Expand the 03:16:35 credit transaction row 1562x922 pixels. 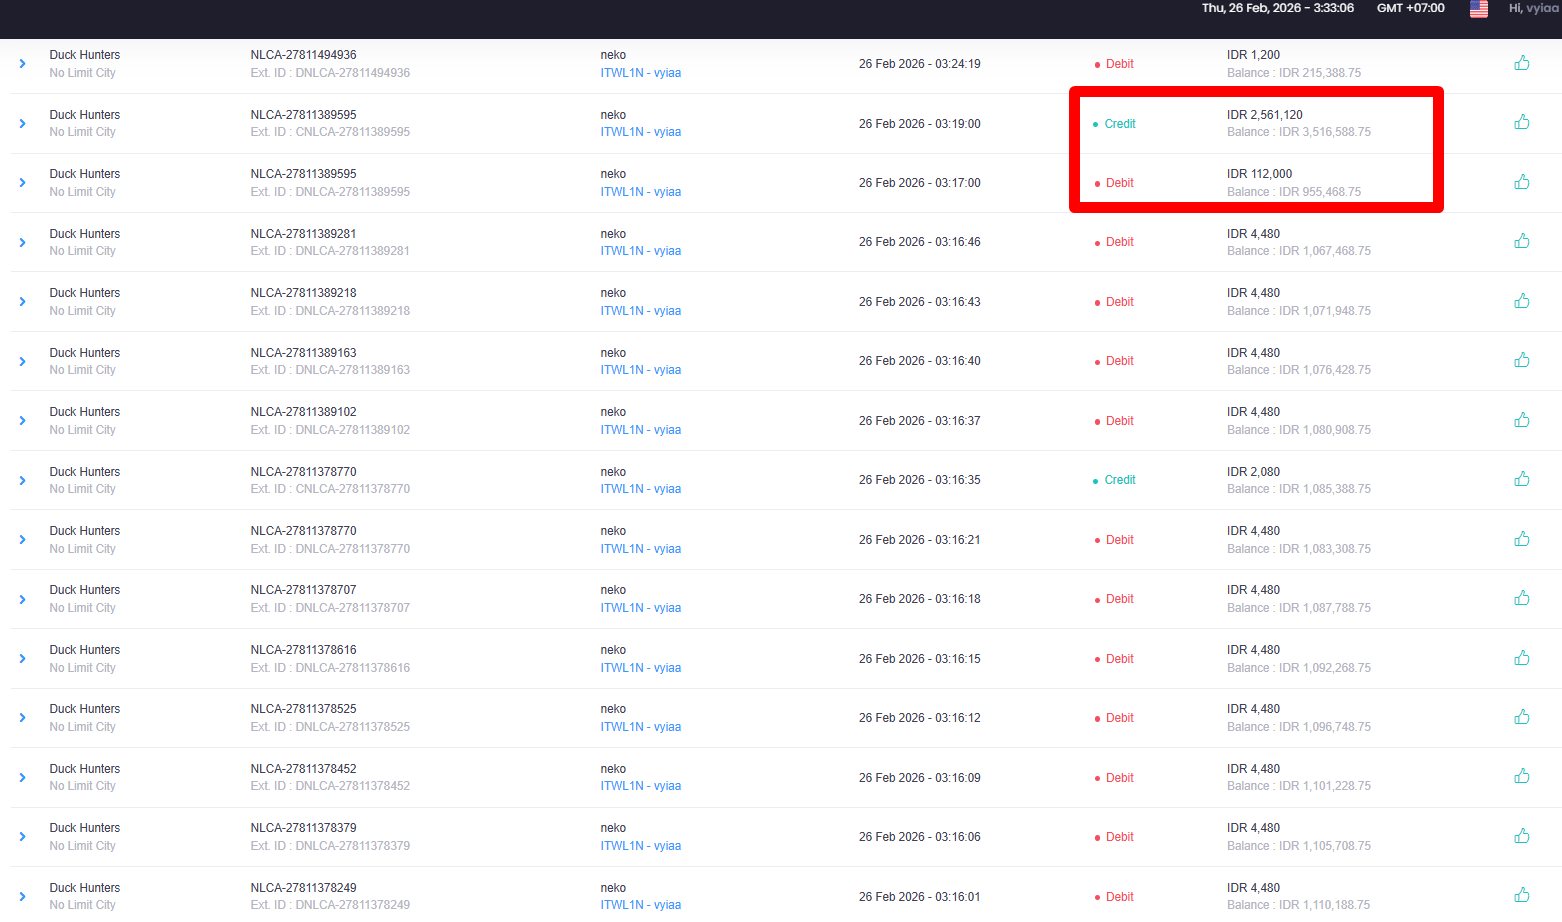[22, 480]
